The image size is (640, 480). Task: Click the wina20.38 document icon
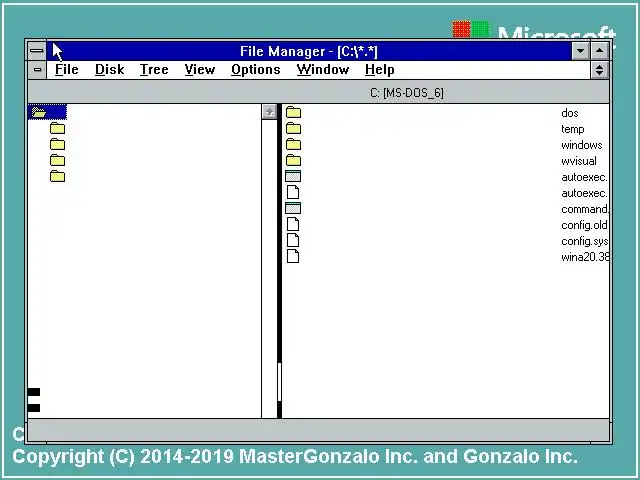click(x=293, y=256)
